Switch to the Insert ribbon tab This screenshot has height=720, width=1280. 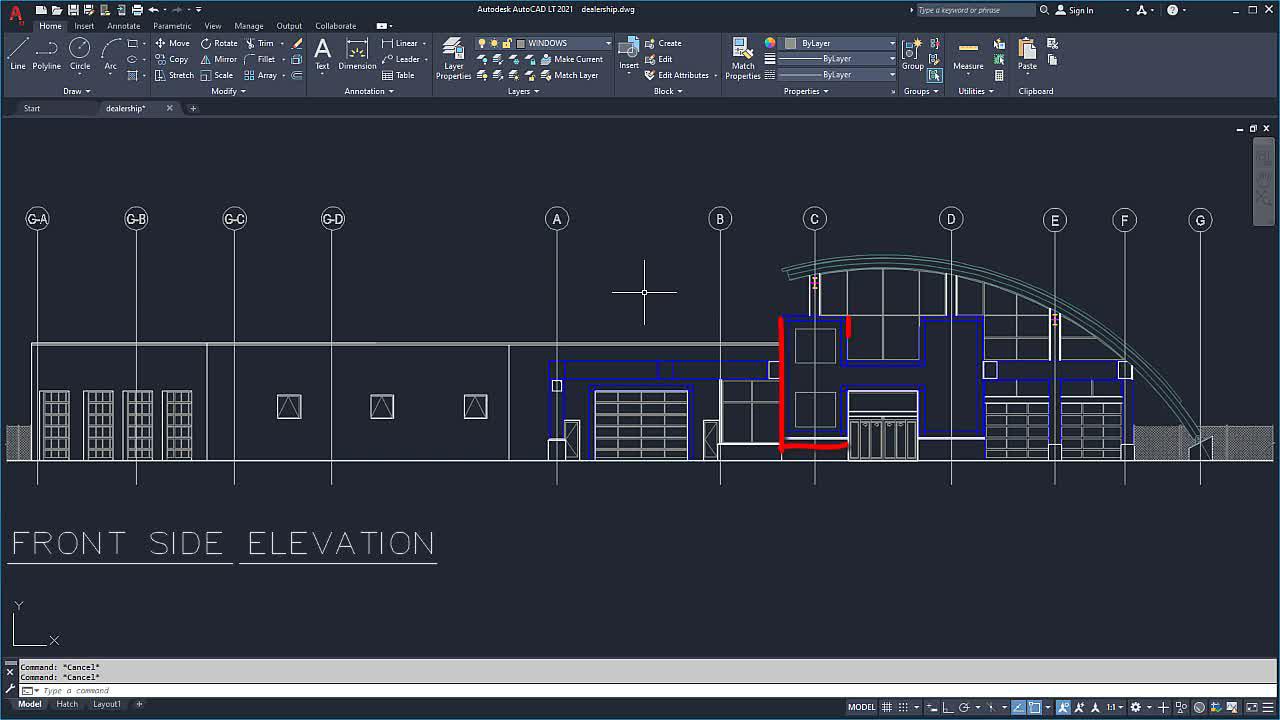tap(84, 26)
